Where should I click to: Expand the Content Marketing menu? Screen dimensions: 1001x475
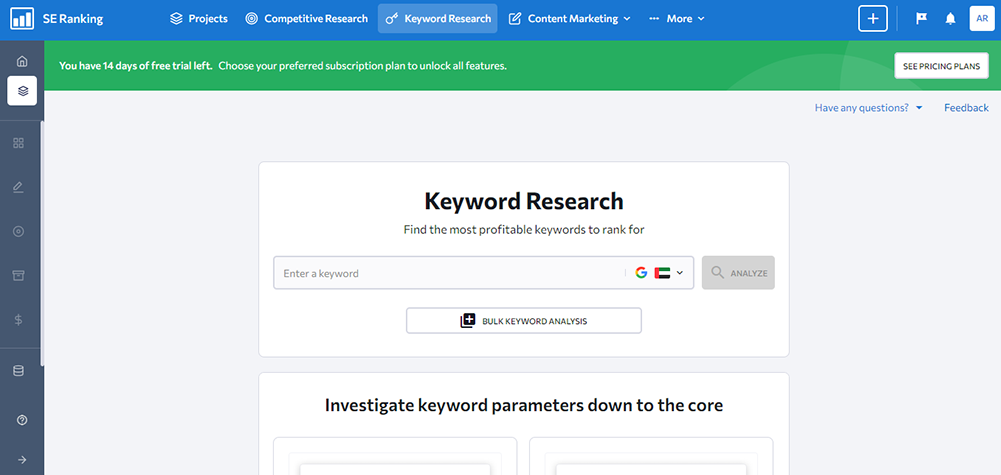tap(569, 19)
